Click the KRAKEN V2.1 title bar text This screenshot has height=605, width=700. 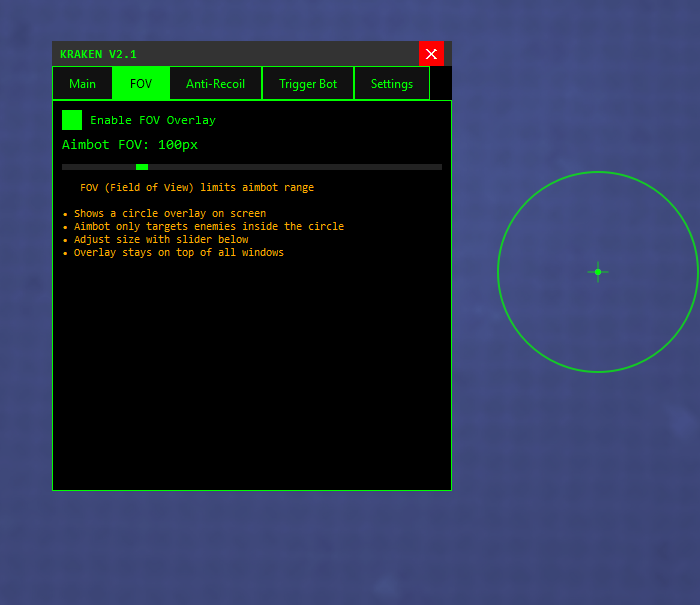tap(98, 54)
